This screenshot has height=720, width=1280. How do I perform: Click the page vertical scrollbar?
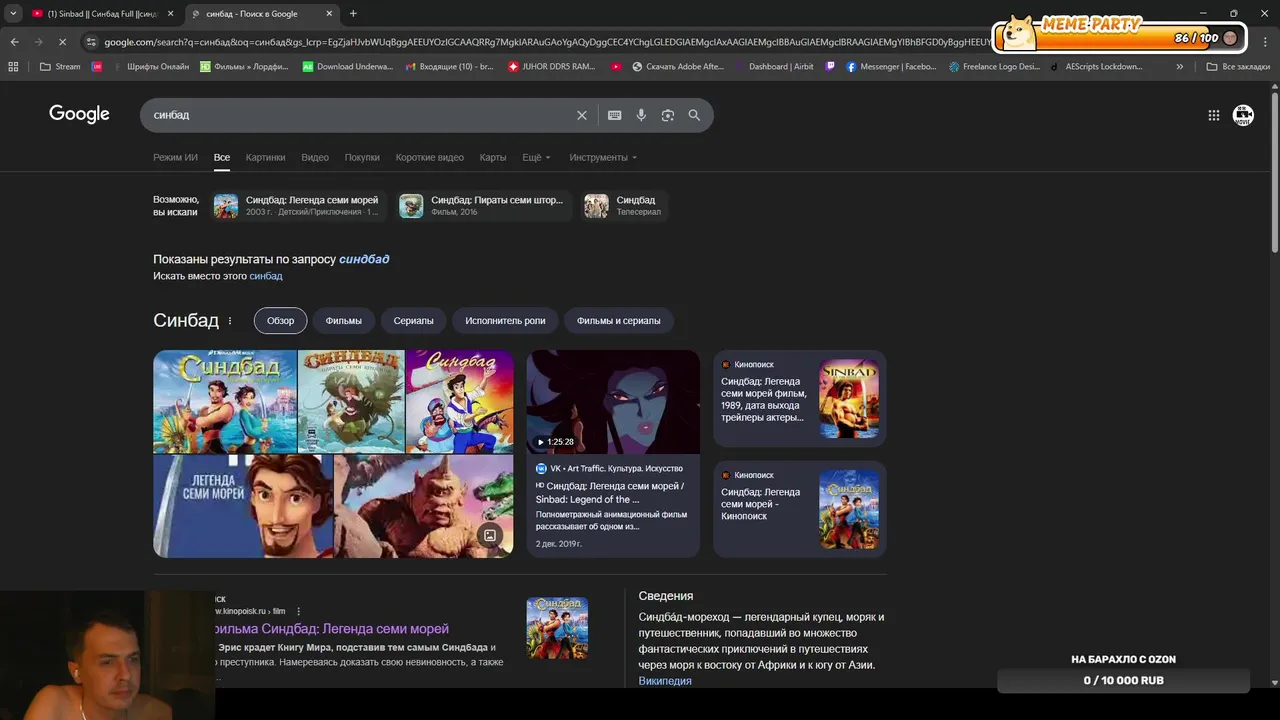(1274, 170)
